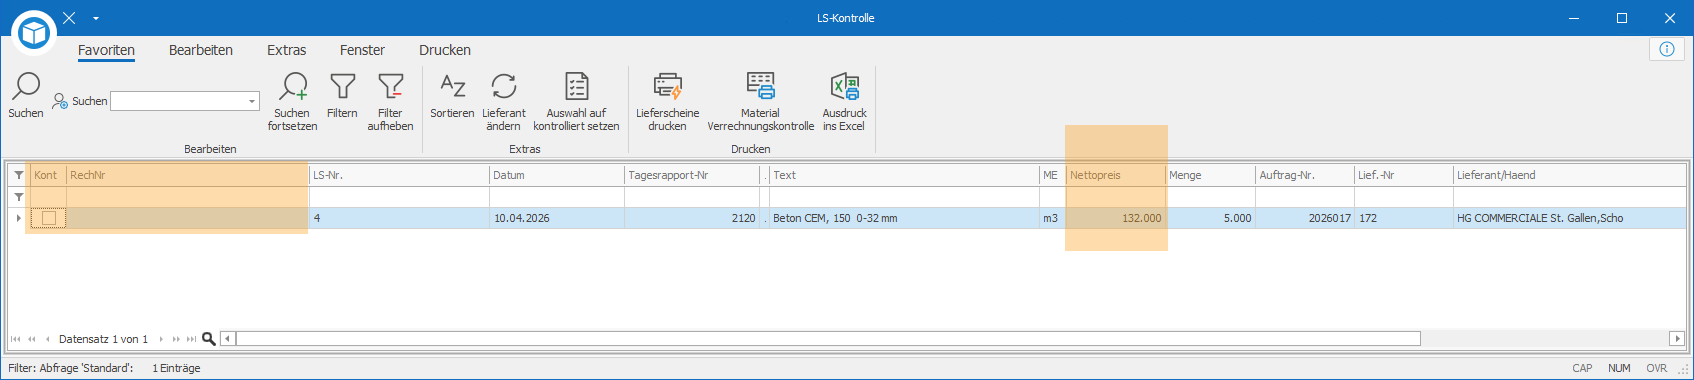The image size is (1694, 380).
Task: Click the Text column header
Action: (x=904, y=175)
